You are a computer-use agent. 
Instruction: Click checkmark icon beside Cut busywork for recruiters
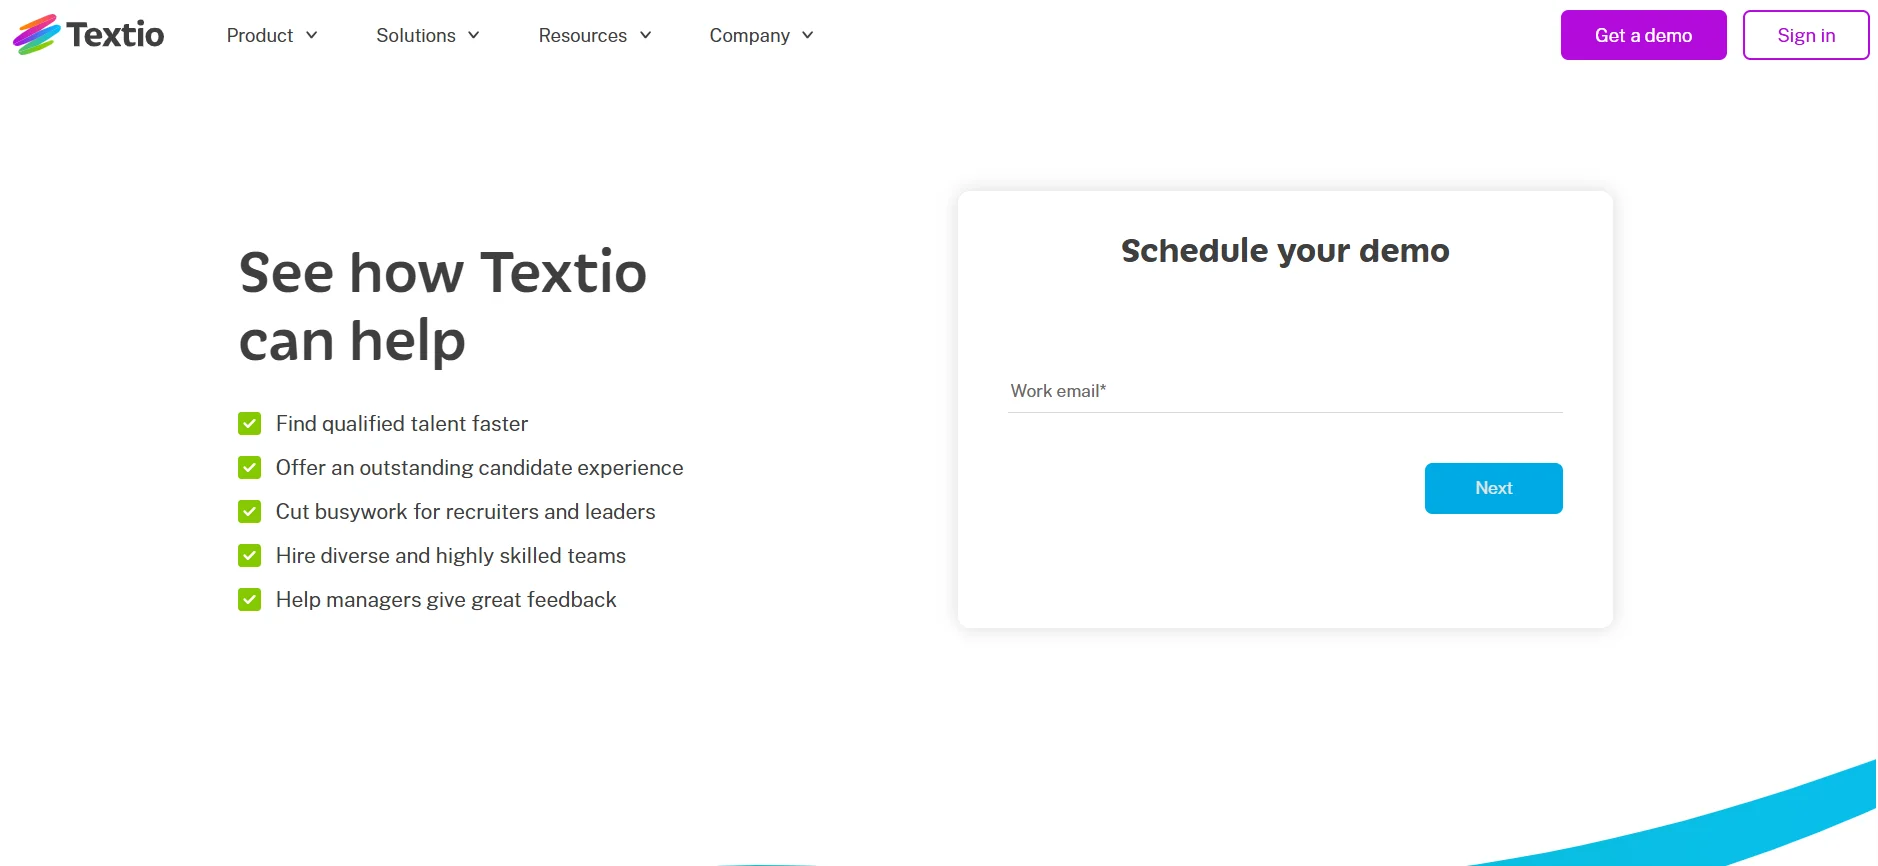point(250,512)
